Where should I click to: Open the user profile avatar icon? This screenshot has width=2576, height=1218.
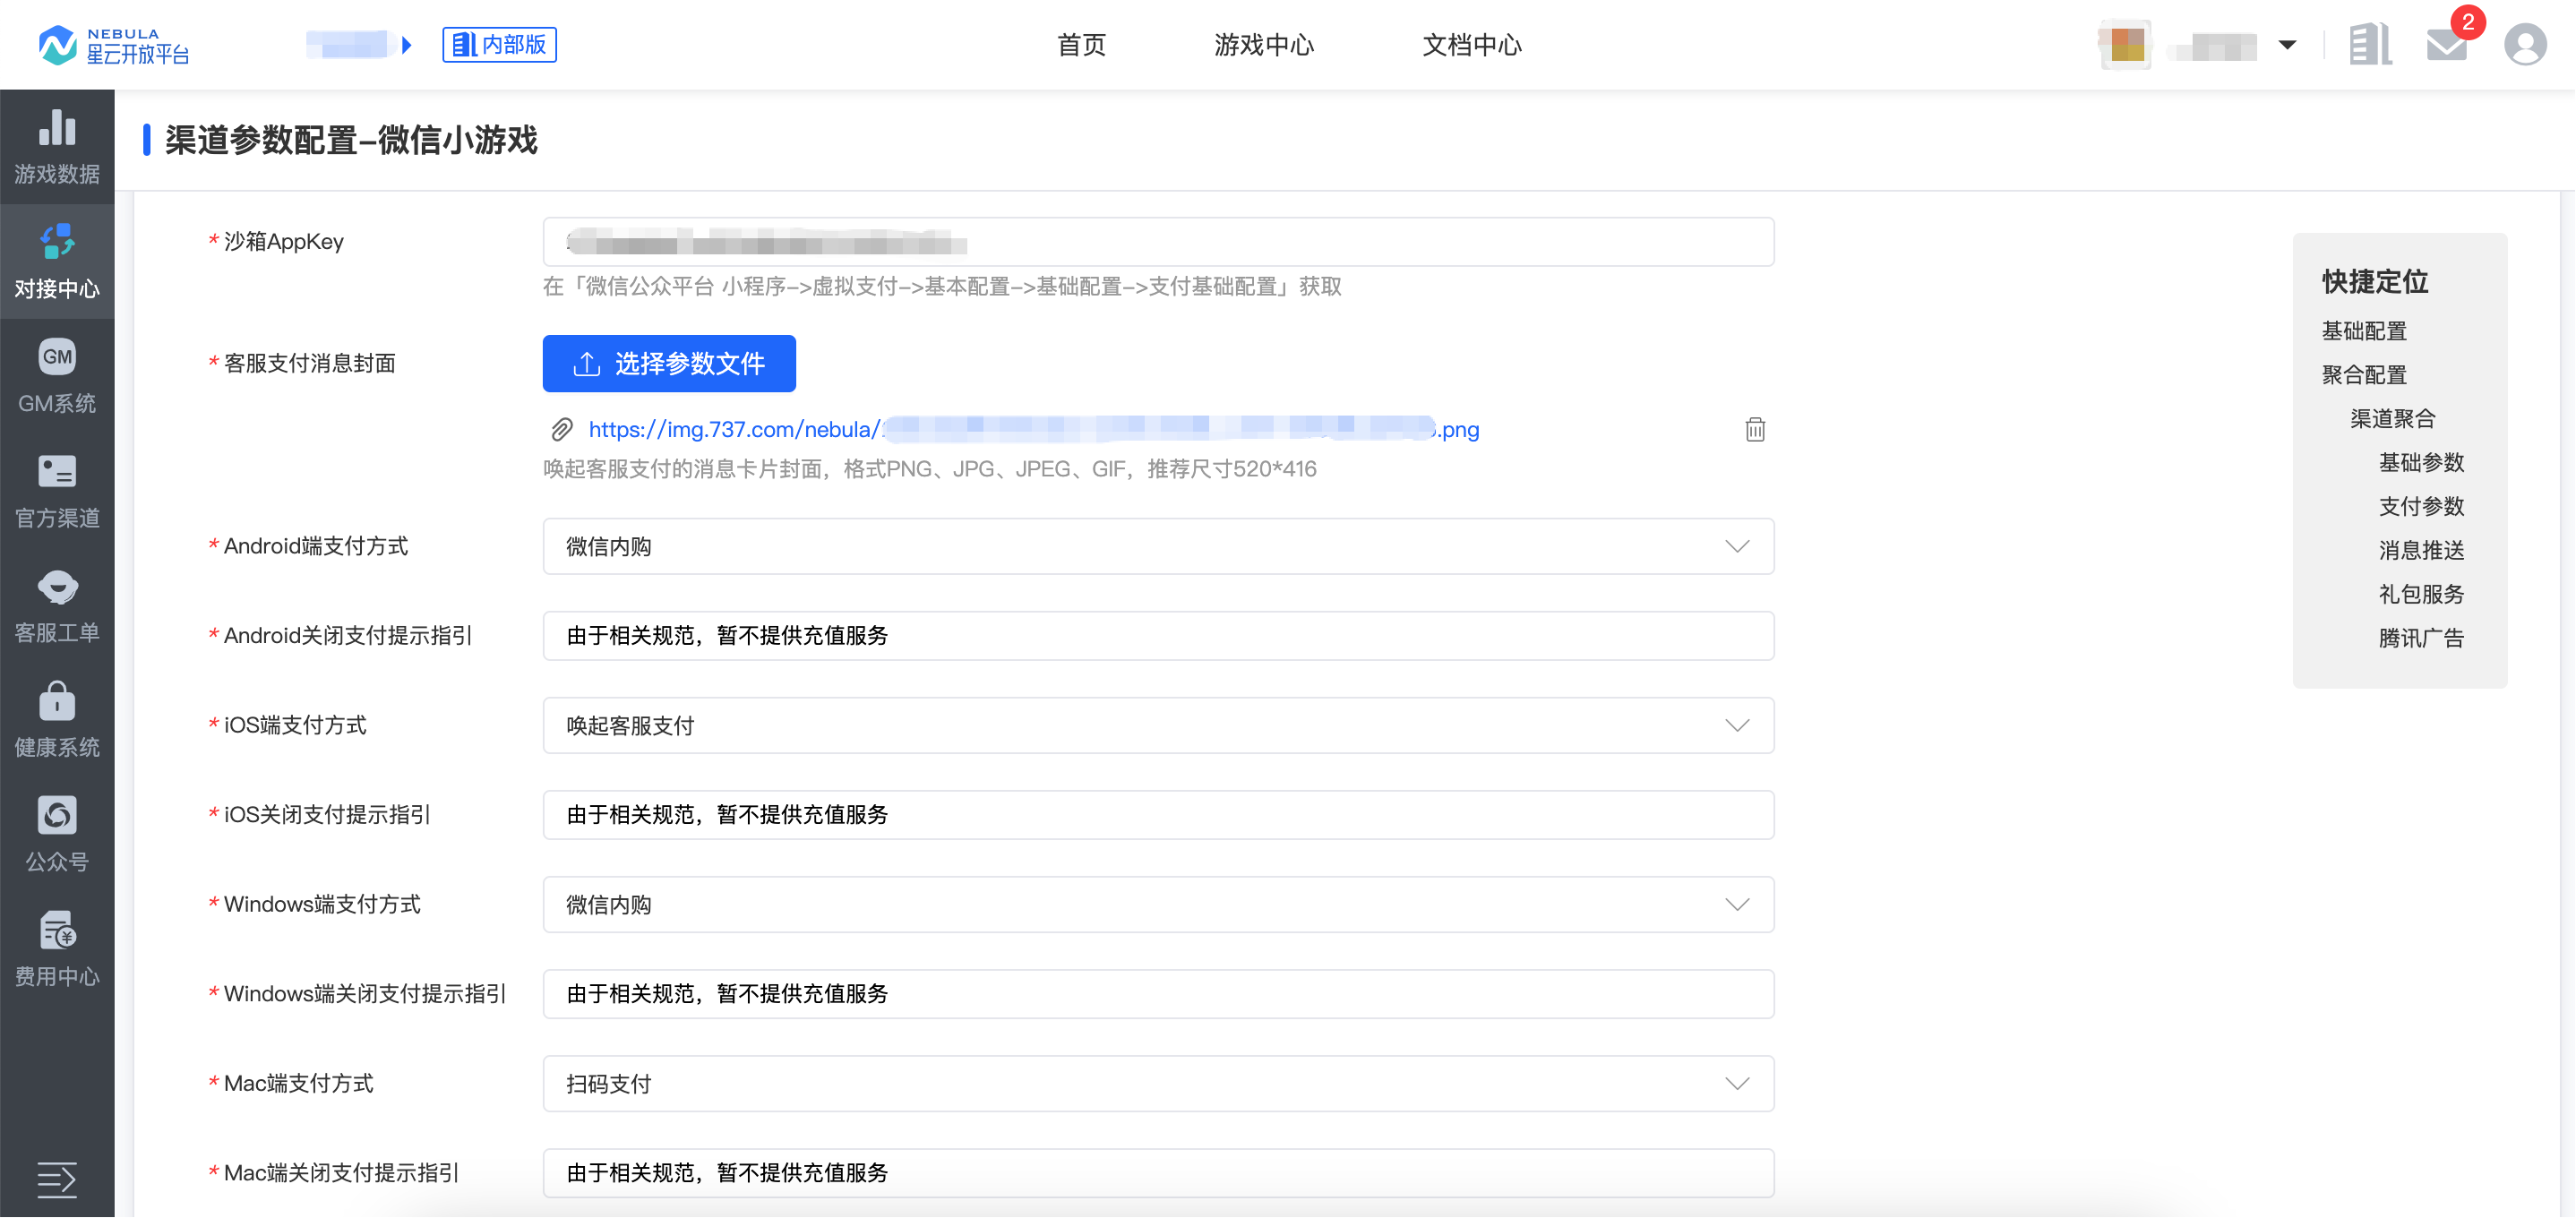[x=2525, y=45]
